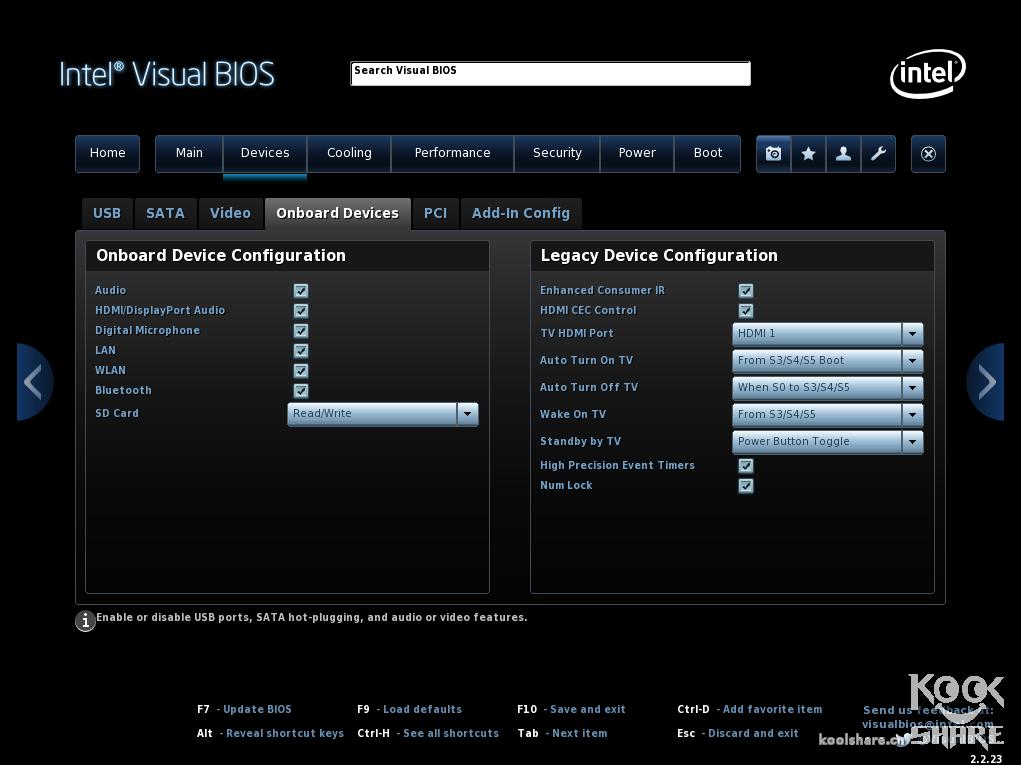Toggle the Num Lock checkbox
Image resolution: width=1021 pixels, height=765 pixels.
746,486
